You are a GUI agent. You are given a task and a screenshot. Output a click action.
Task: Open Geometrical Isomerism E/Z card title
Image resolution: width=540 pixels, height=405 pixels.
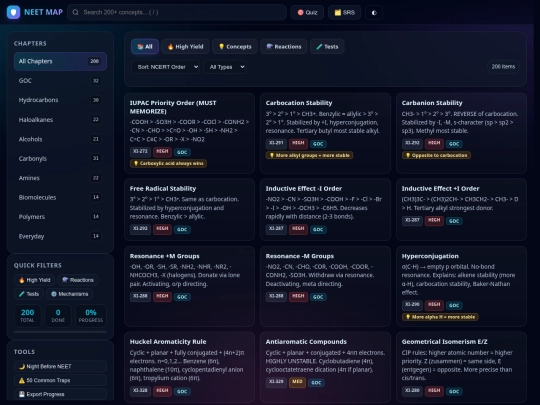pos(444,342)
